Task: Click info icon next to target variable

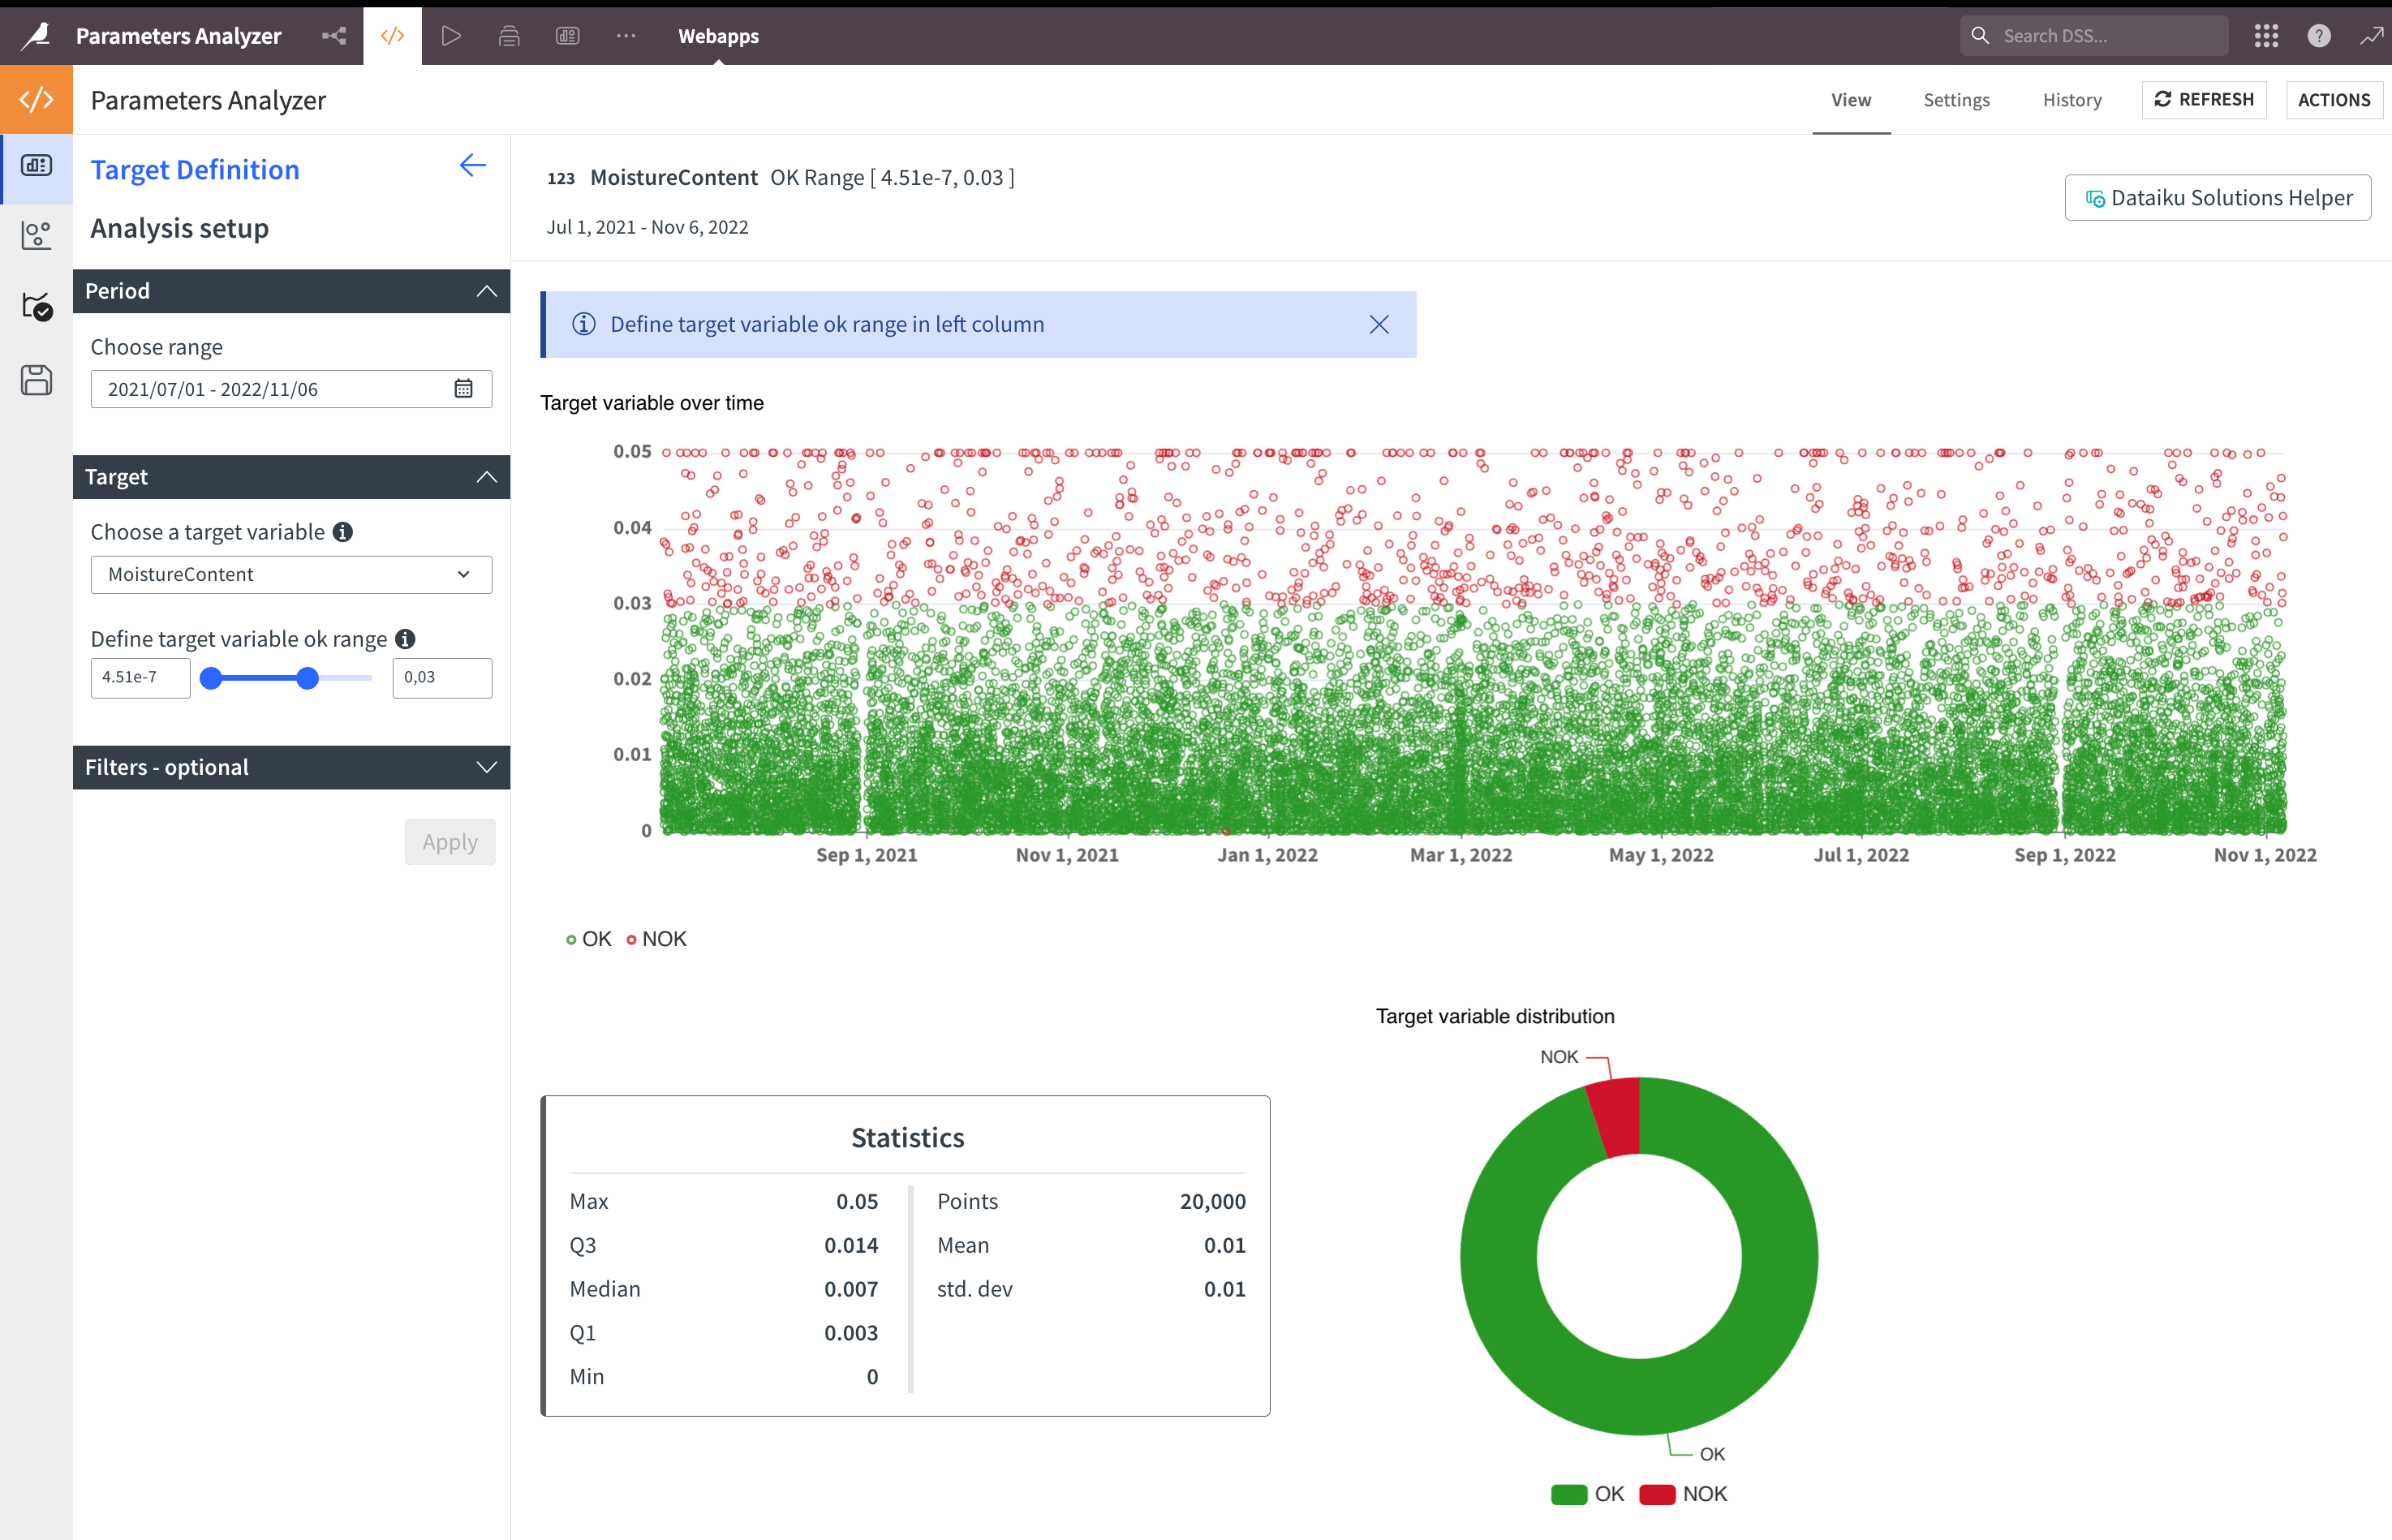Action: (x=343, y=532)
